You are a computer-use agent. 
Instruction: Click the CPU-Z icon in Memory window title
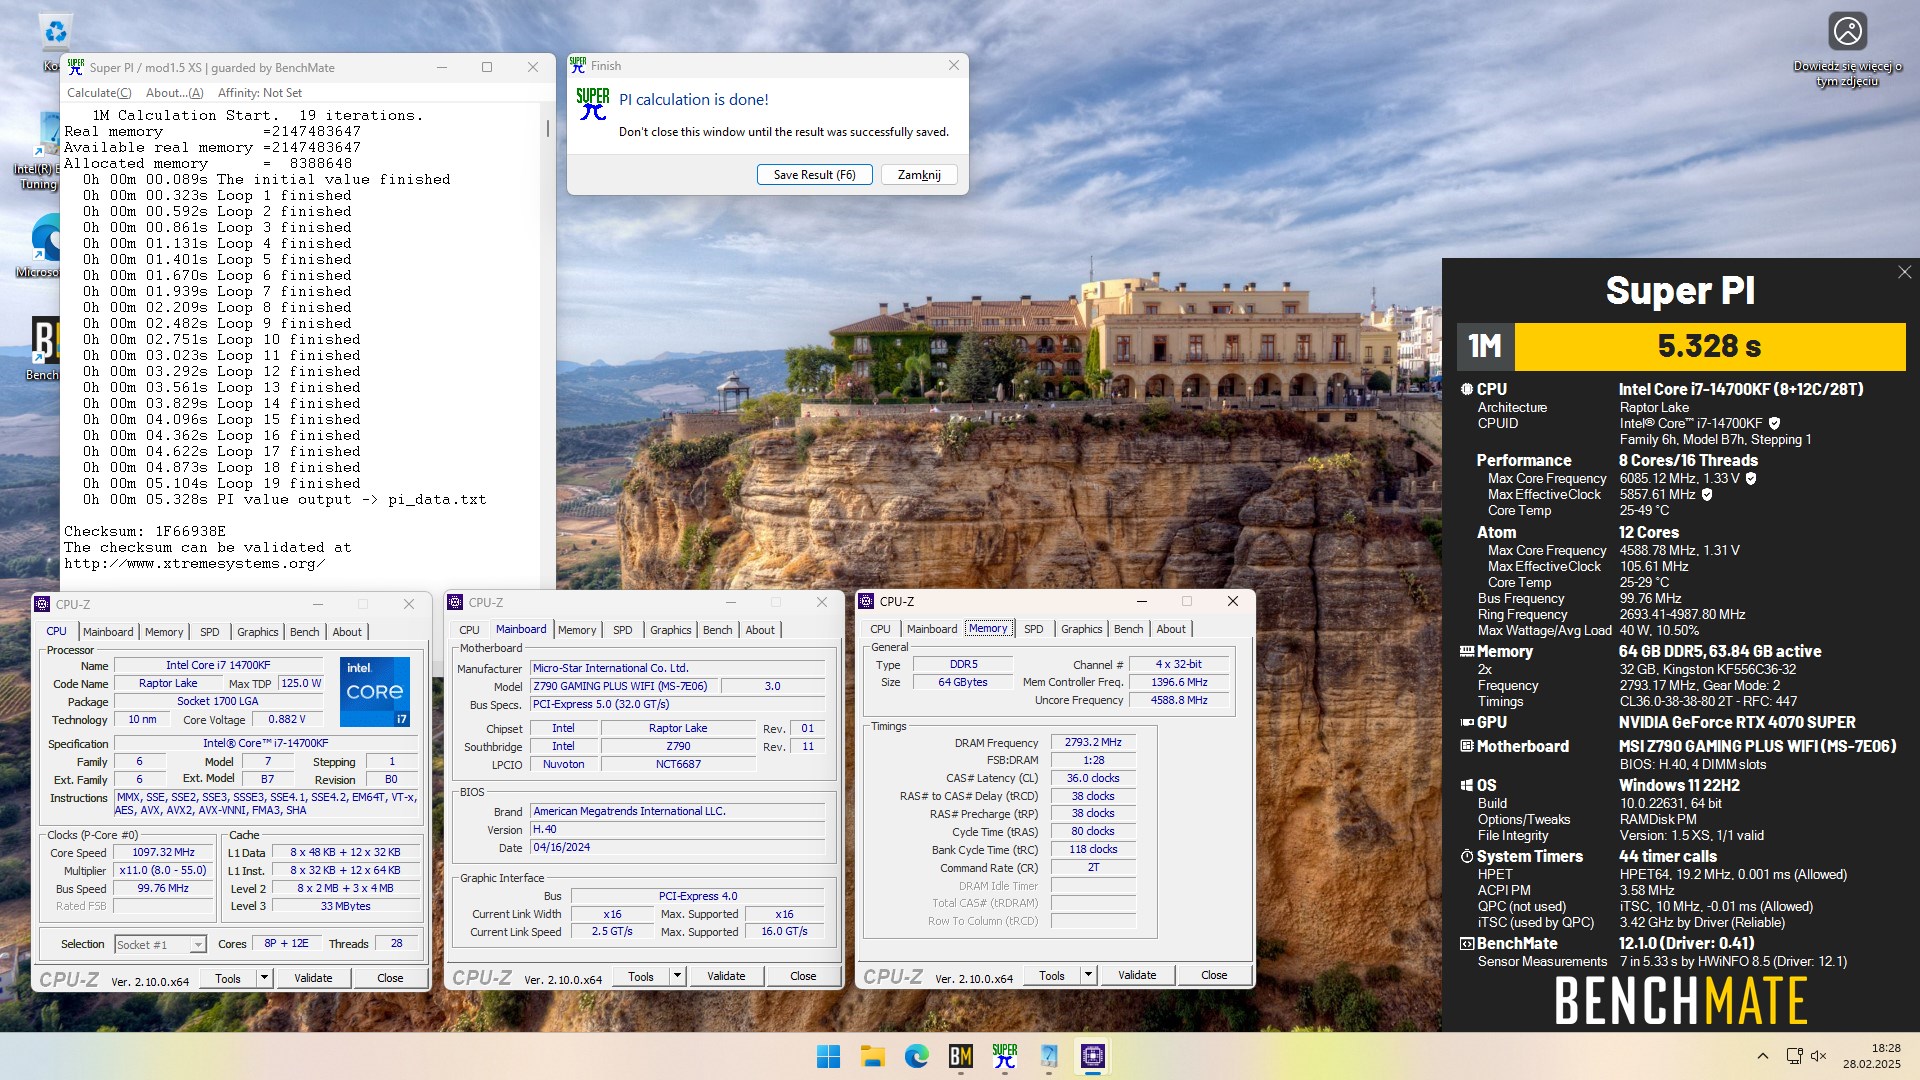[866, 601]
